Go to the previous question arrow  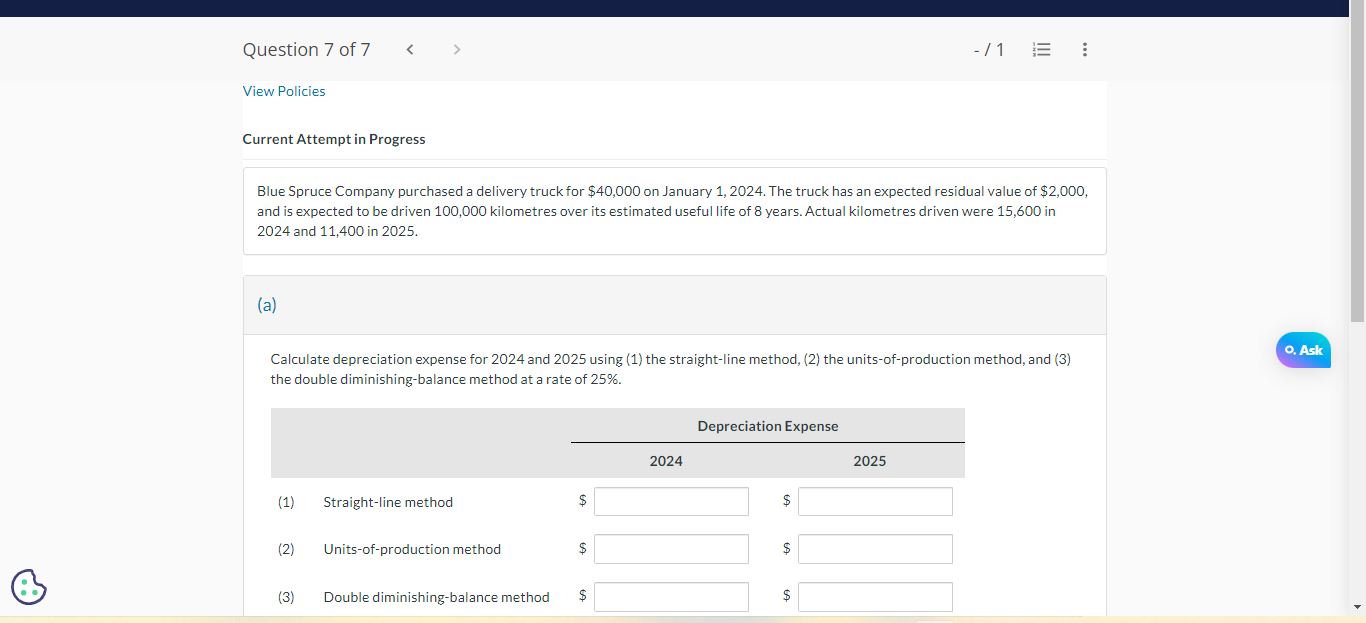pyautogui.click(x=410, y=49)
